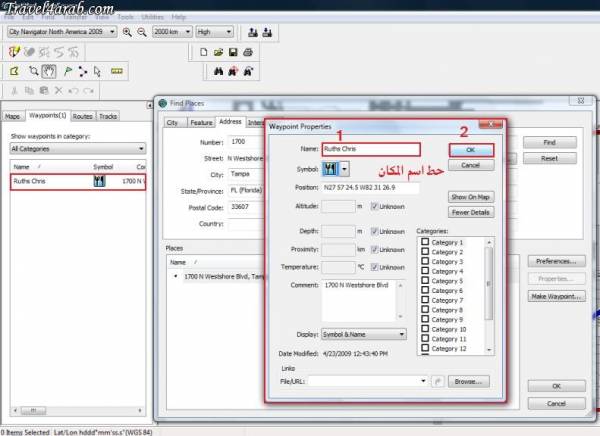
Task: Click the Browse... button
Action: [469, 382]
